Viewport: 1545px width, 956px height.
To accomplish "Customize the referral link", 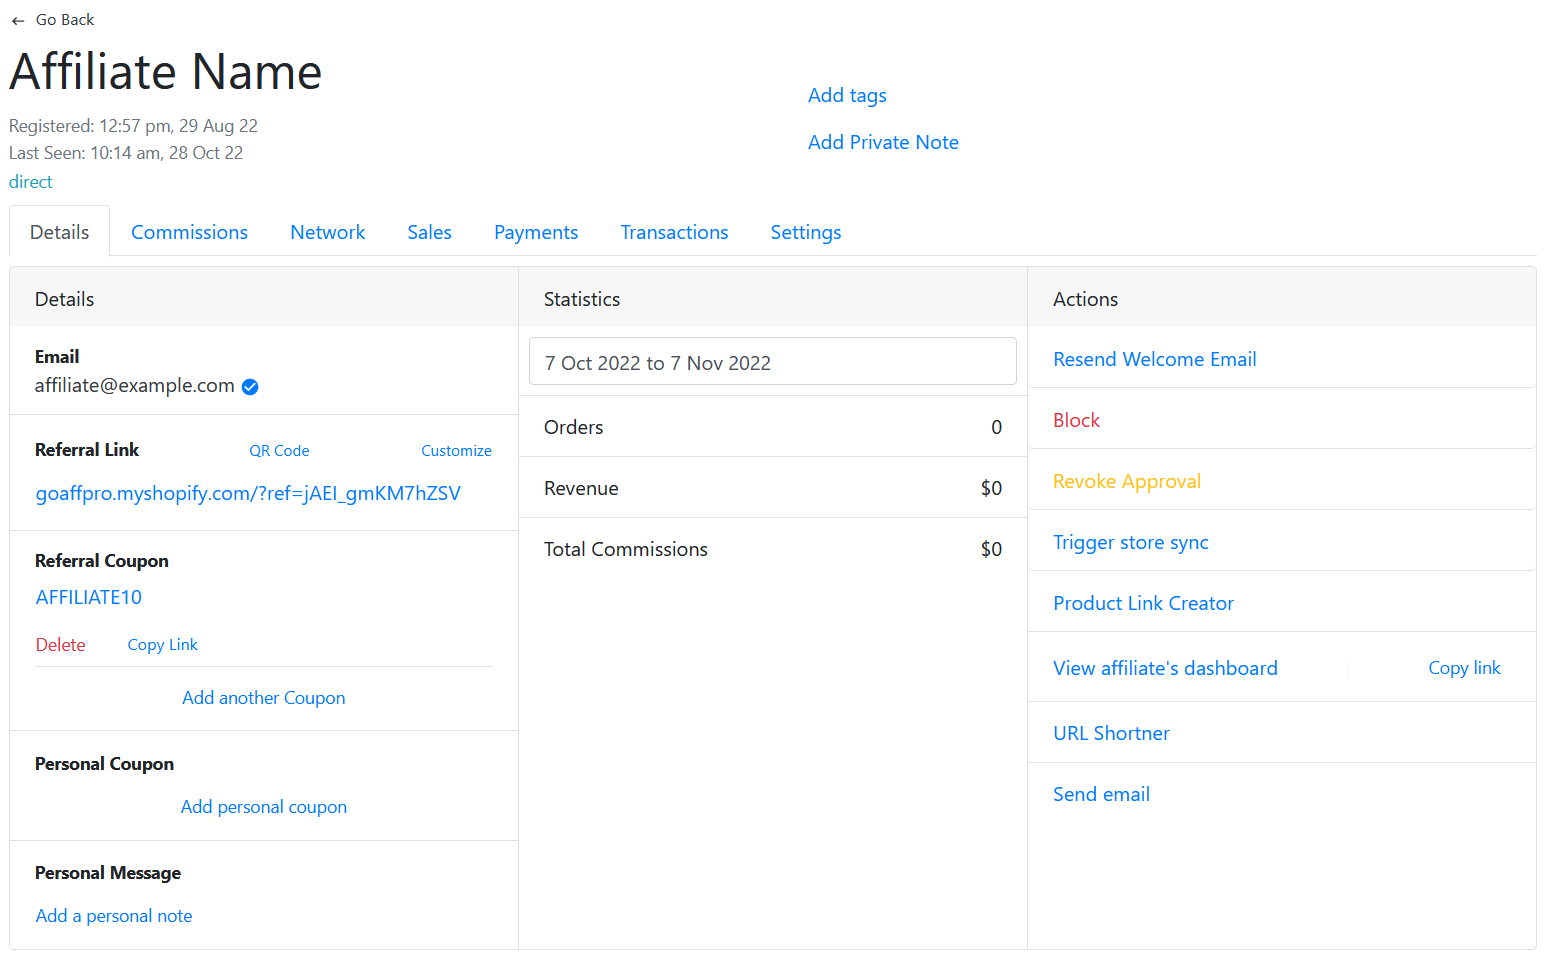I will (x=456, y=451).
